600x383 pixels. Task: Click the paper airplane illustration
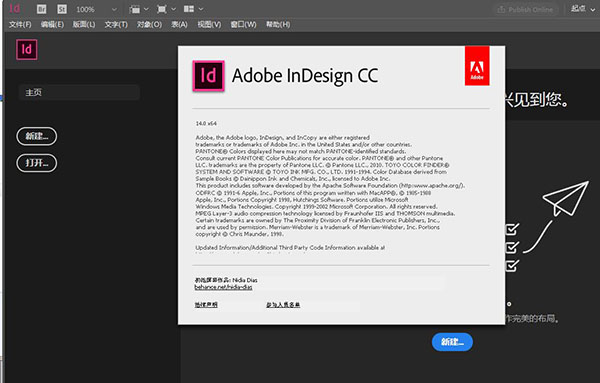(x=566, y=199)
